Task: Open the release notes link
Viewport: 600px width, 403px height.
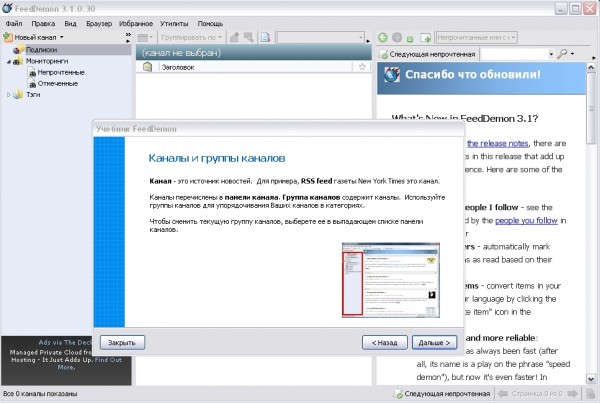Action: point(497,144)
